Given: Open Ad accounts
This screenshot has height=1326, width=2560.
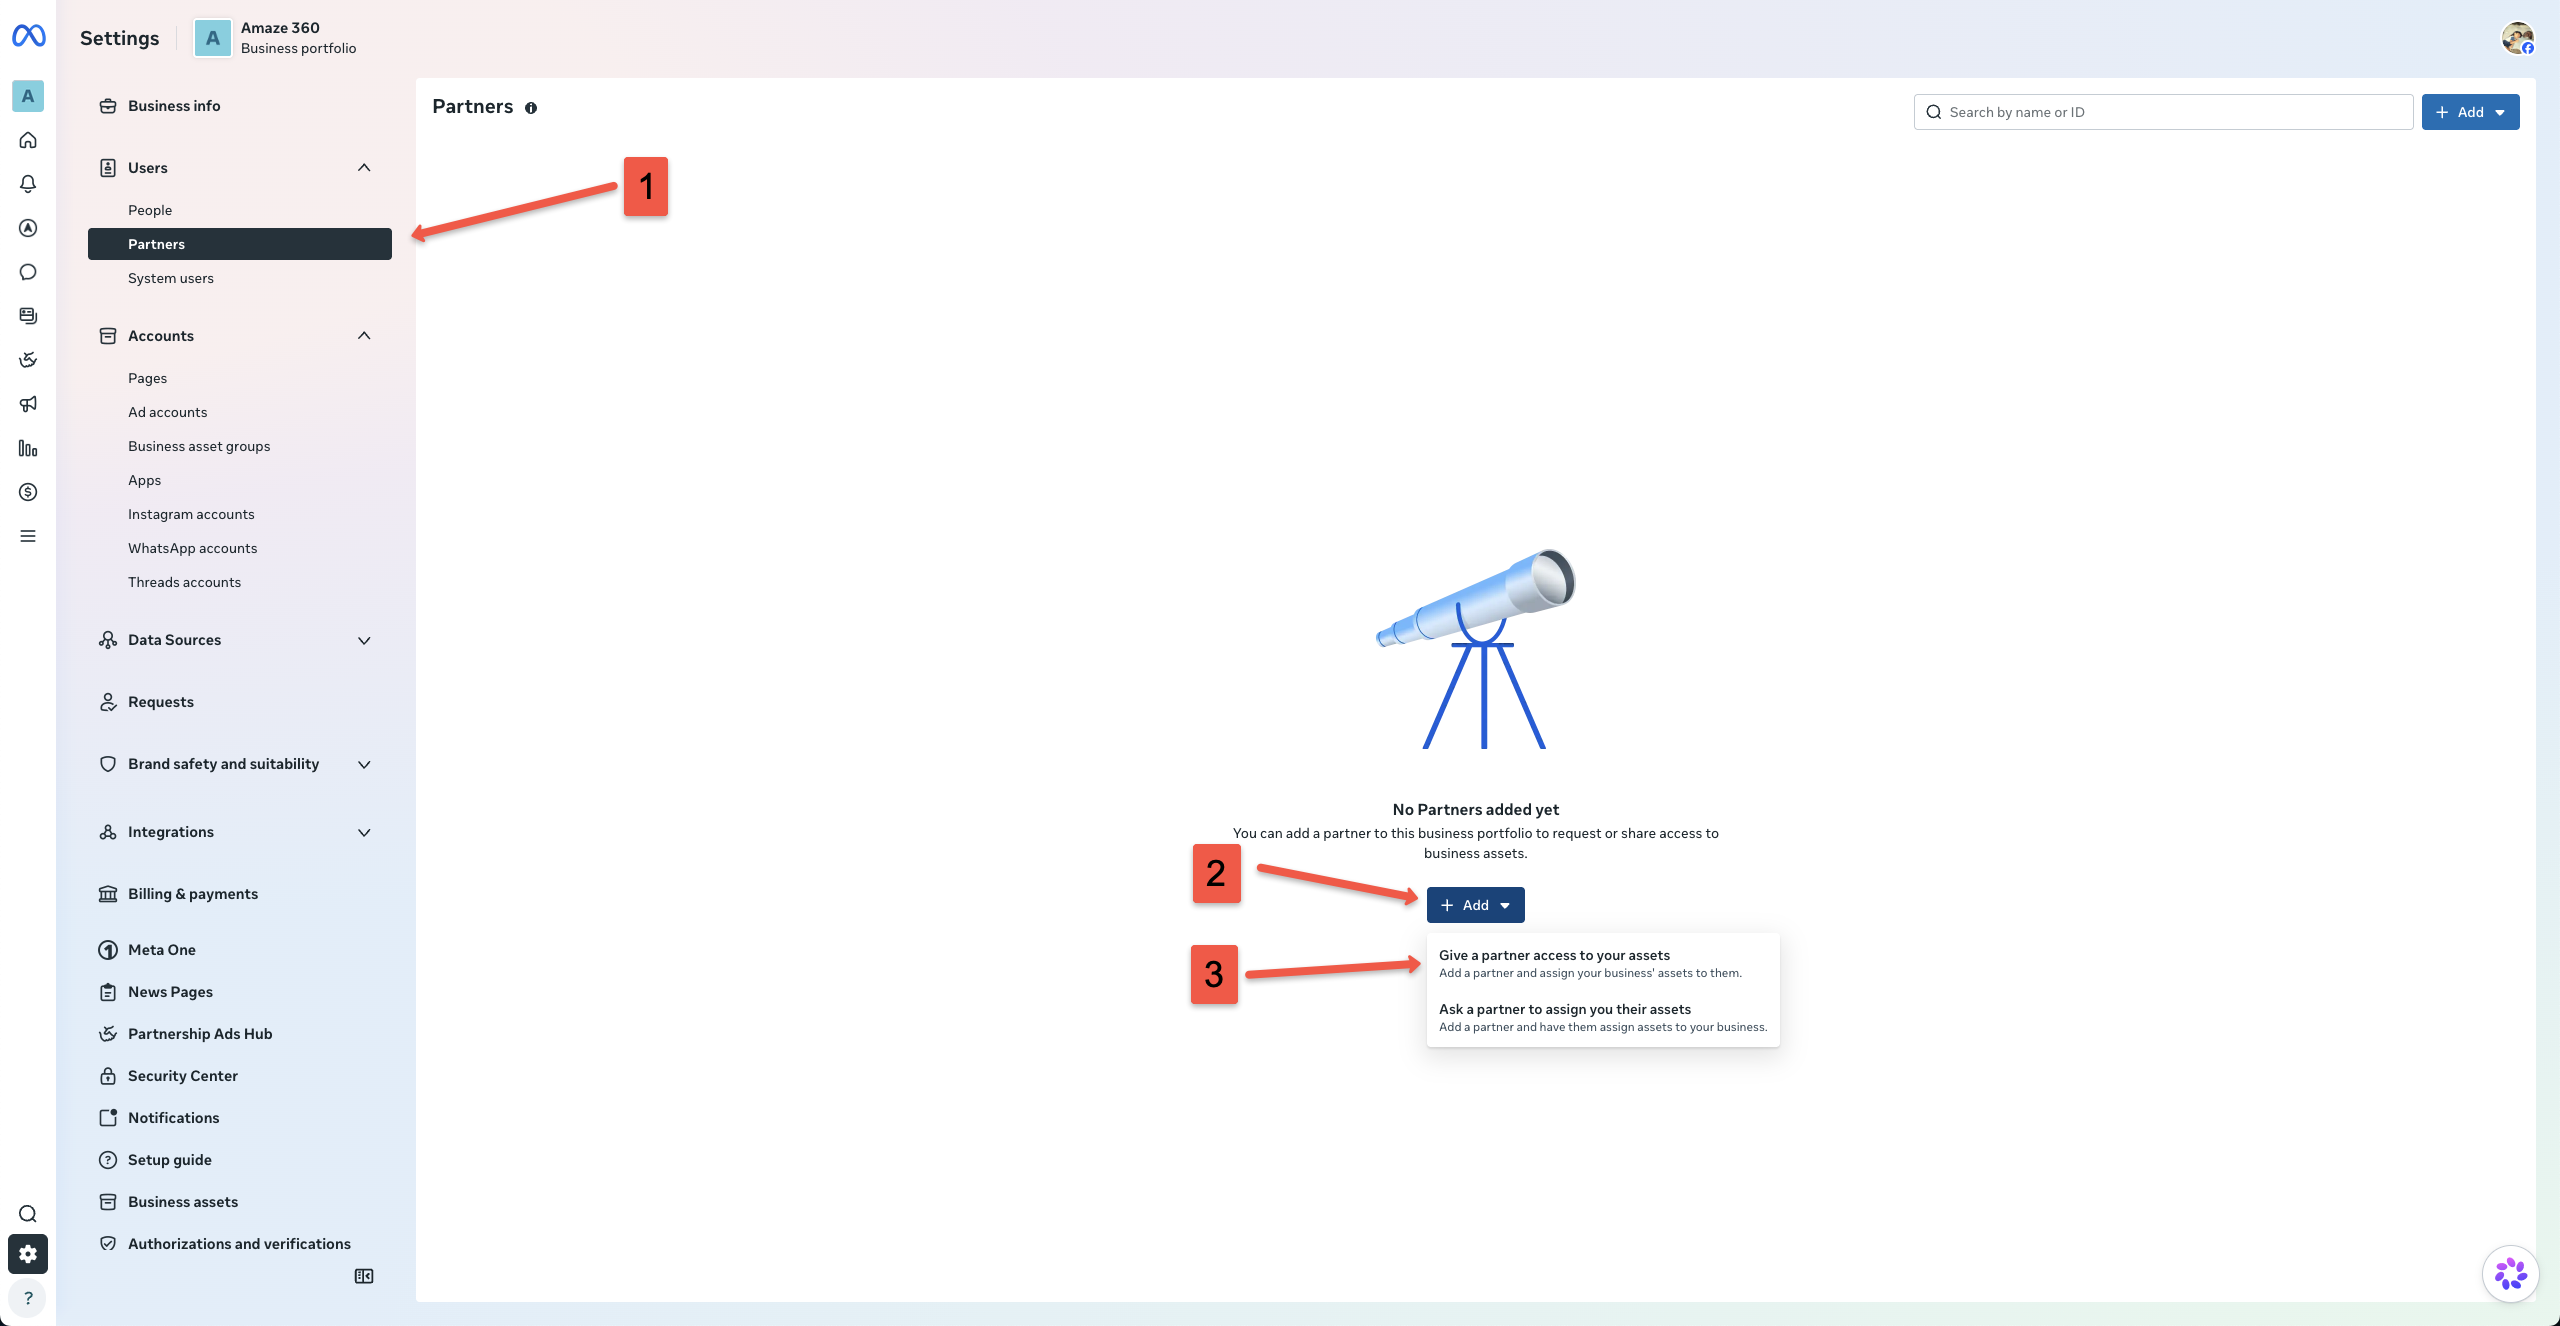Looking at the screenshot, I should coord(240,412).
